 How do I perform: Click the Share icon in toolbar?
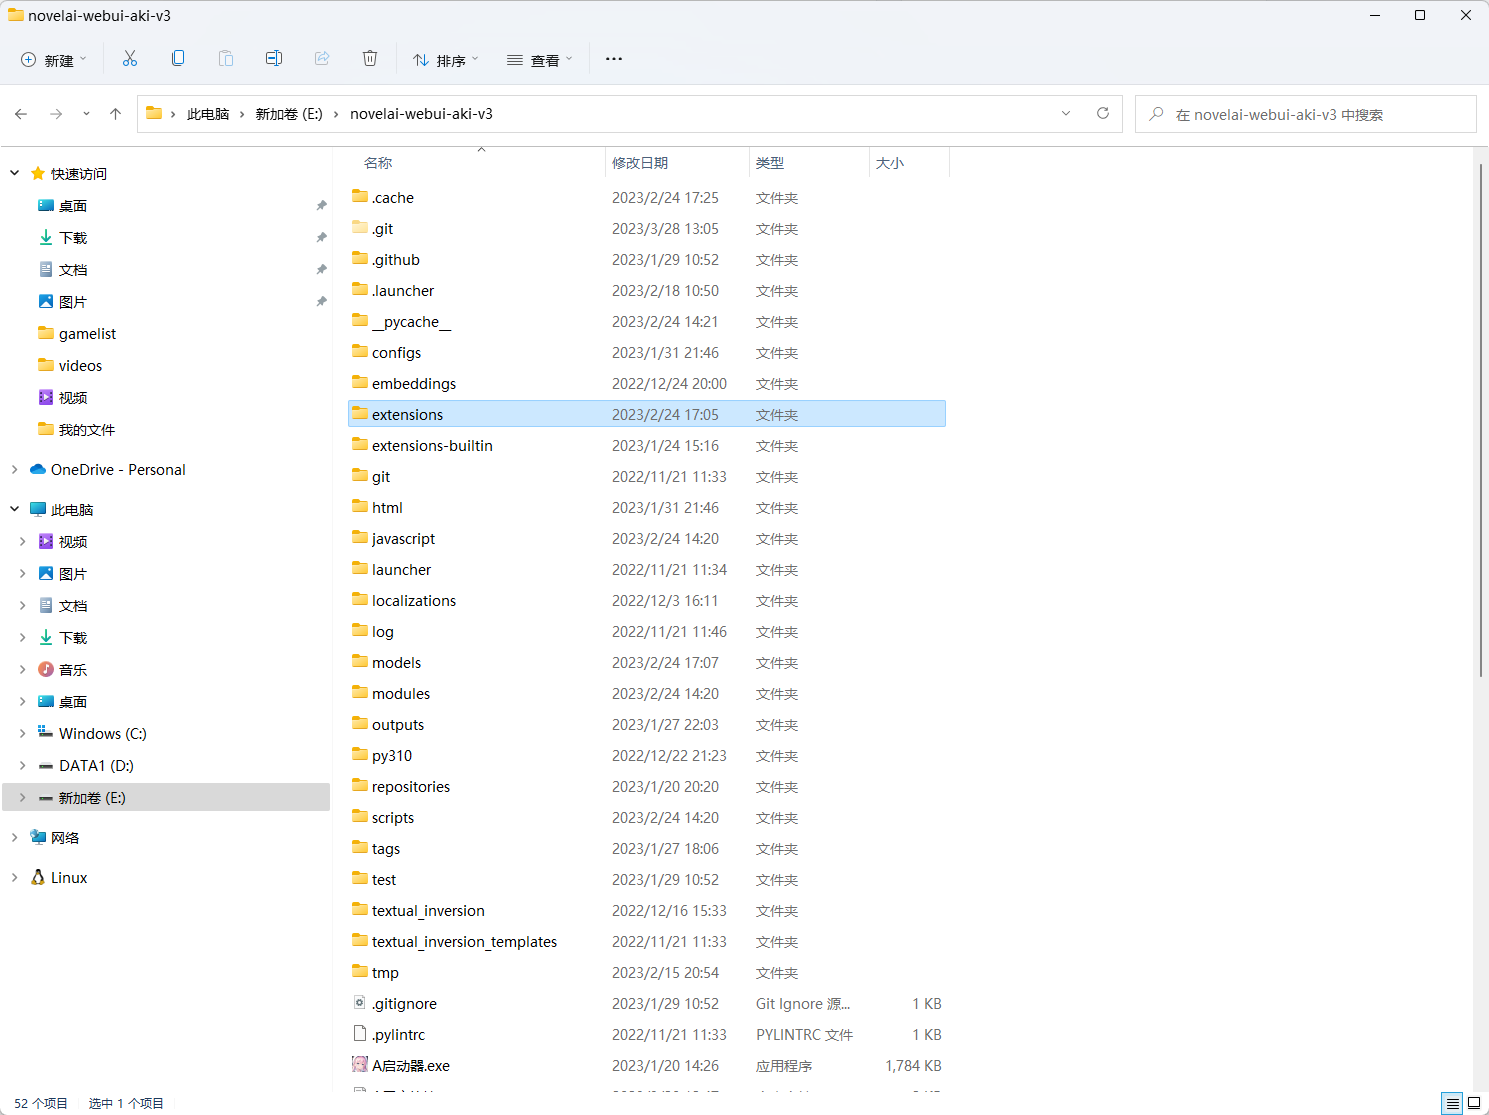[x=322, y=59]
